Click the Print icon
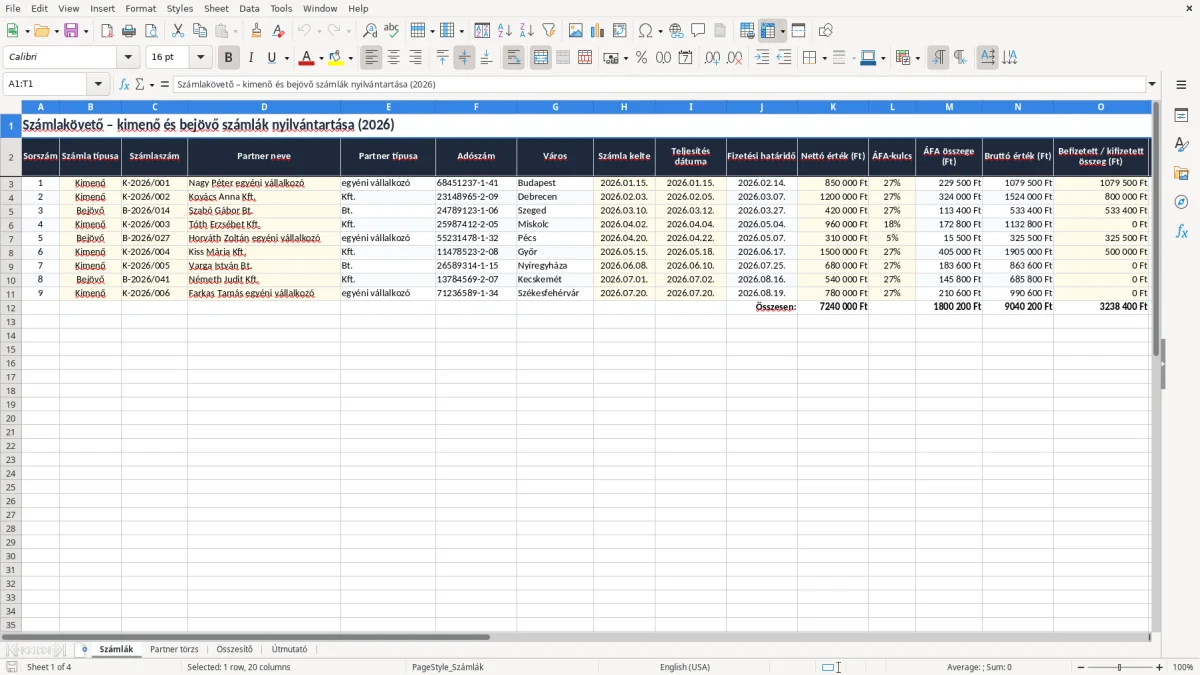This screenshot has height=675, width=1200. click(129, 31)
